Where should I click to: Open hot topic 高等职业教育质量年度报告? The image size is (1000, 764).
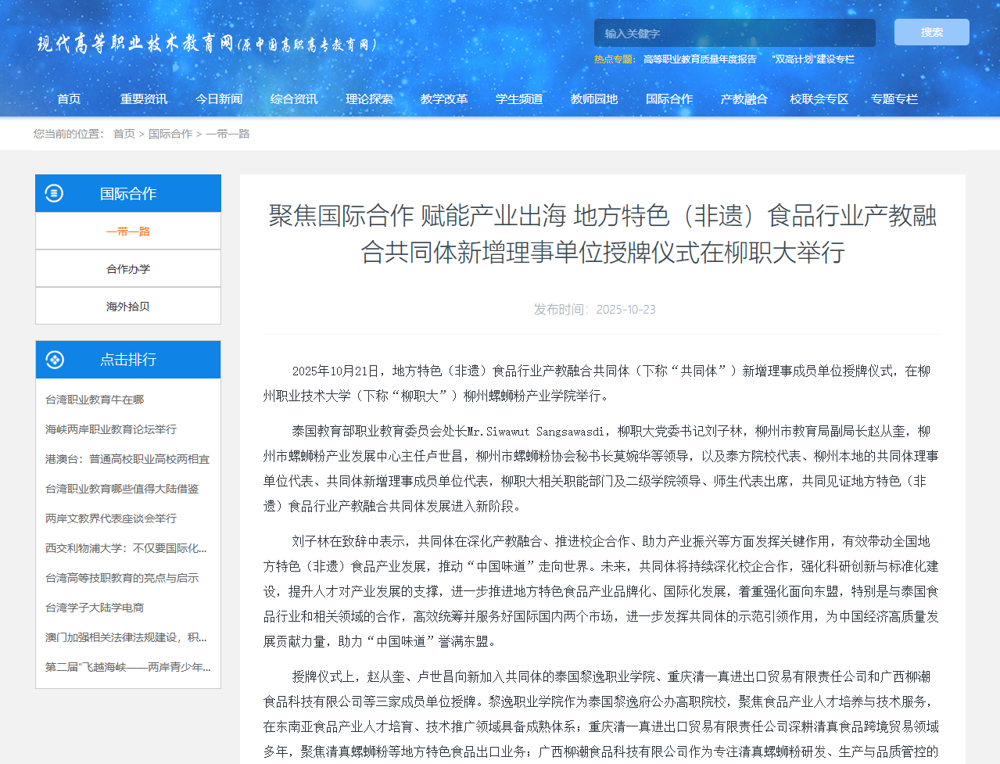click(700, 59)
